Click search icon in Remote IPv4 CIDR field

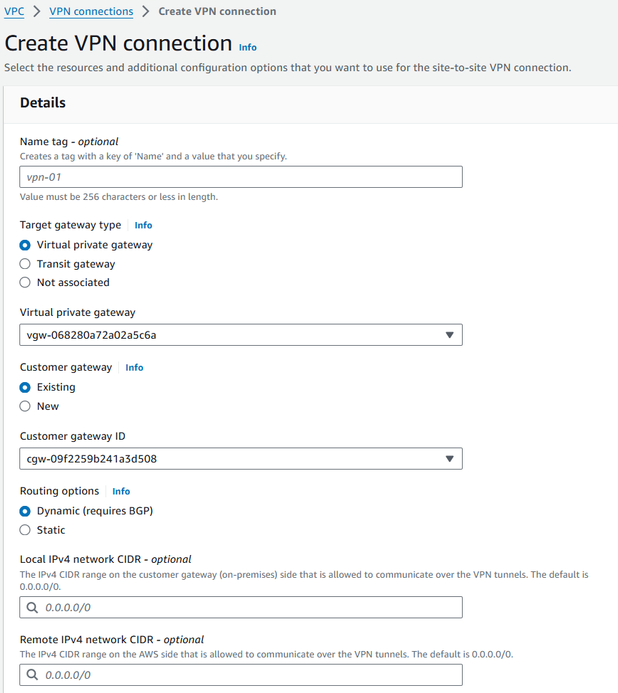pos(32,675)
